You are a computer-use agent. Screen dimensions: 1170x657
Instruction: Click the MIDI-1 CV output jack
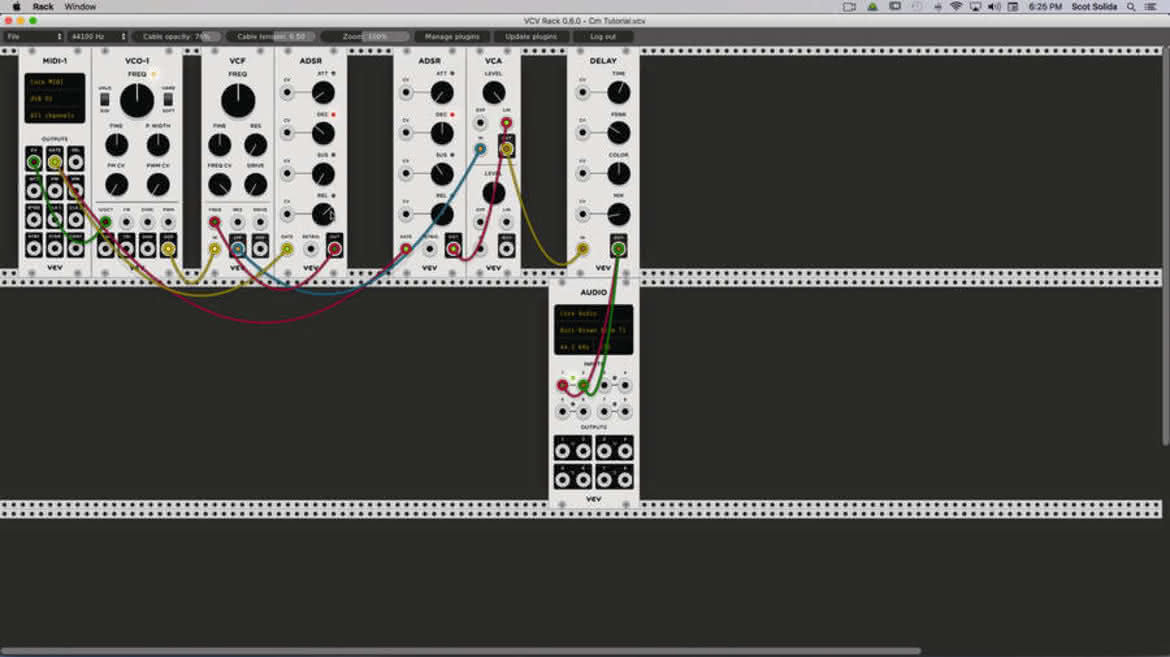point(34,162)
